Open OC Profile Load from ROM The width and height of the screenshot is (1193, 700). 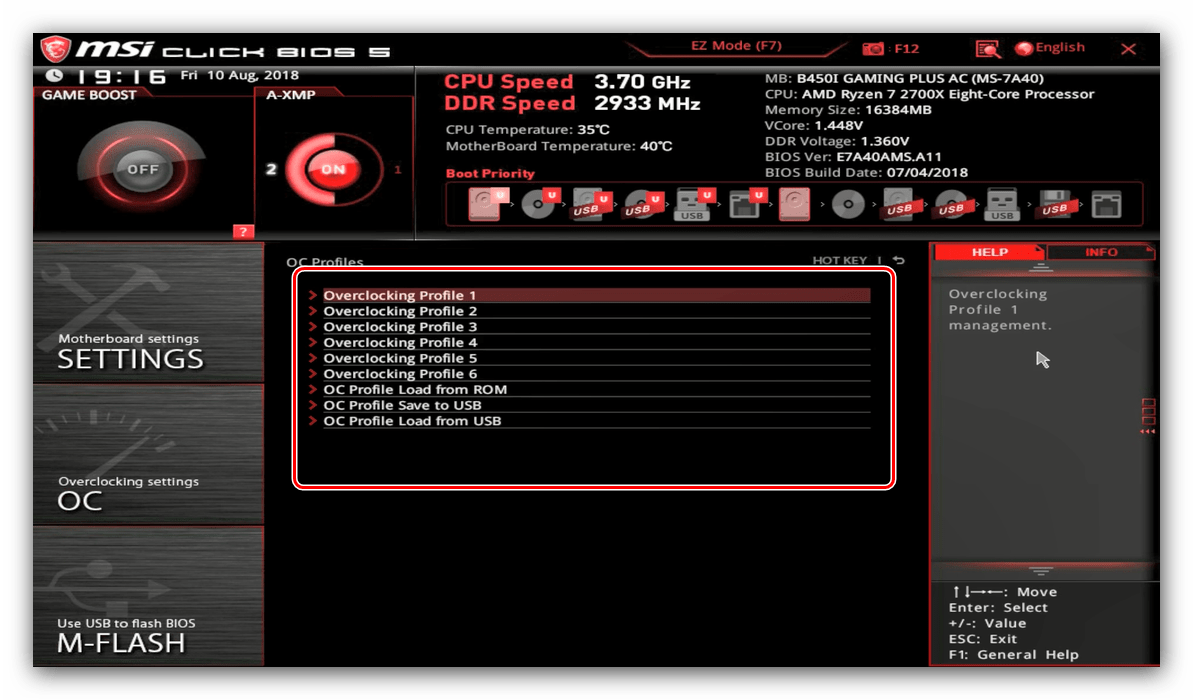click(x=414, y=390)
